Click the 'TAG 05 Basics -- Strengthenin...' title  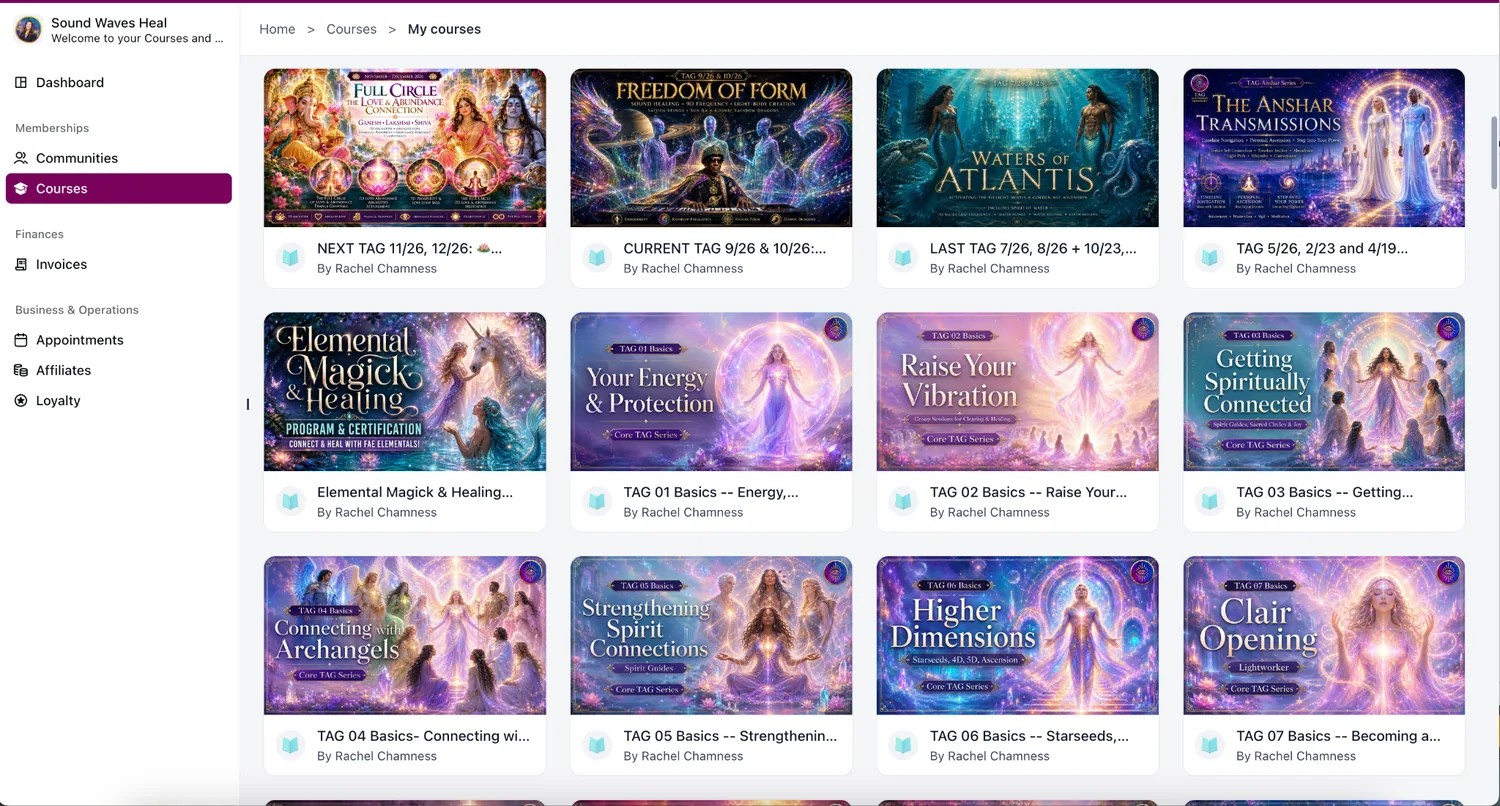click(x=730, y=736)
